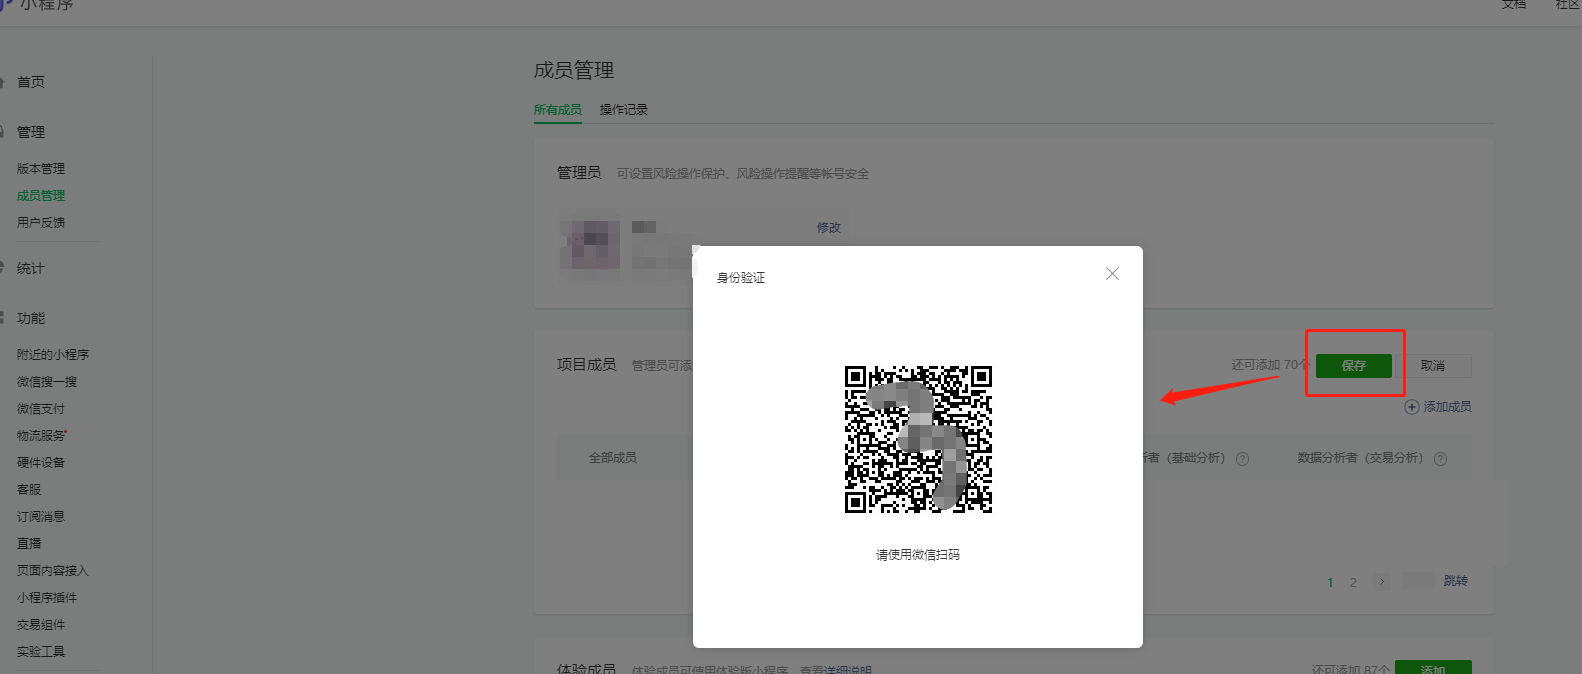Click the page number jump input field
The height and width of the screenshot is (674, 1582).
(1419, 581)
